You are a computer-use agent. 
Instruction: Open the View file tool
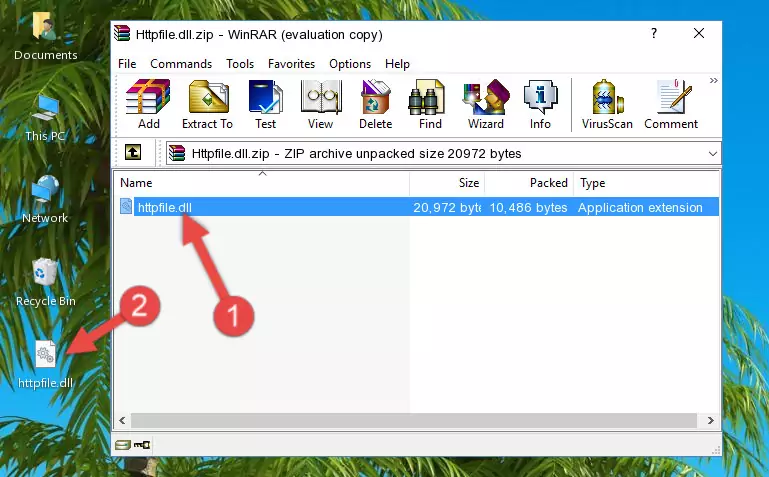click(x=321, y=104)
